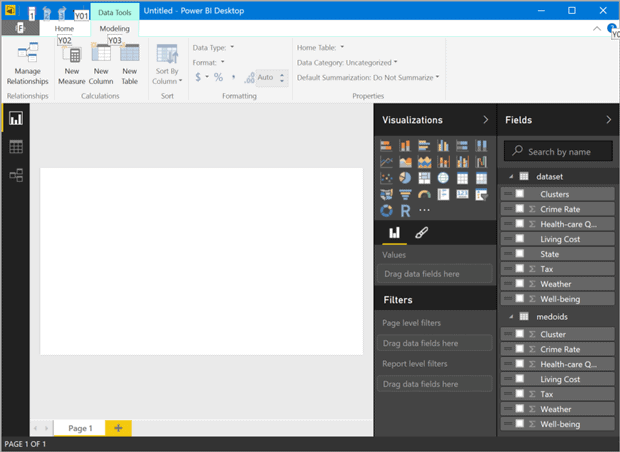This screenshot has width=620, height=452.
Task: Pick the 100% stacked bar chart
Action: coord(462,146)
